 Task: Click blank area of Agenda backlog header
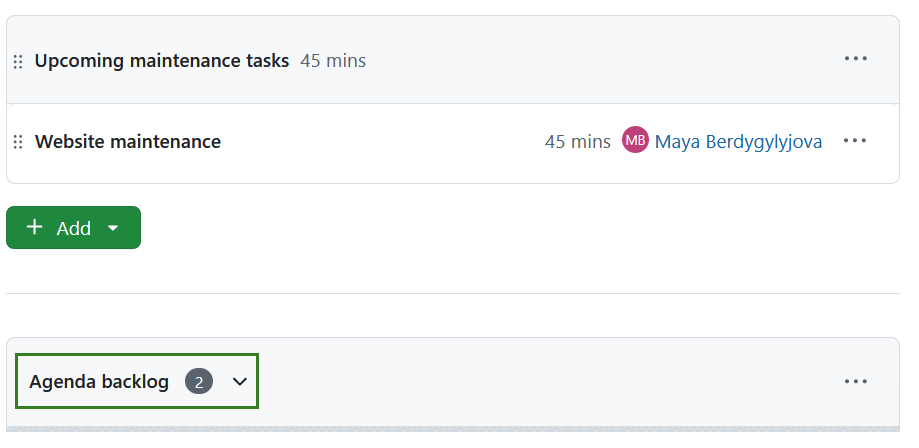tap(550, 381)
